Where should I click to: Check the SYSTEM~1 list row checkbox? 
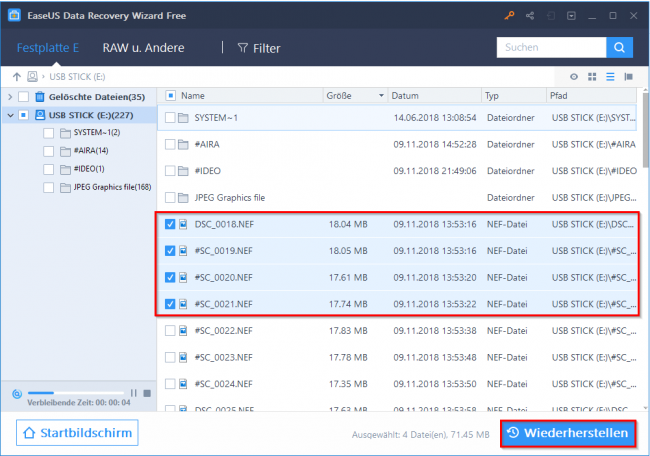pyautogui.click(x=170, y=118)
